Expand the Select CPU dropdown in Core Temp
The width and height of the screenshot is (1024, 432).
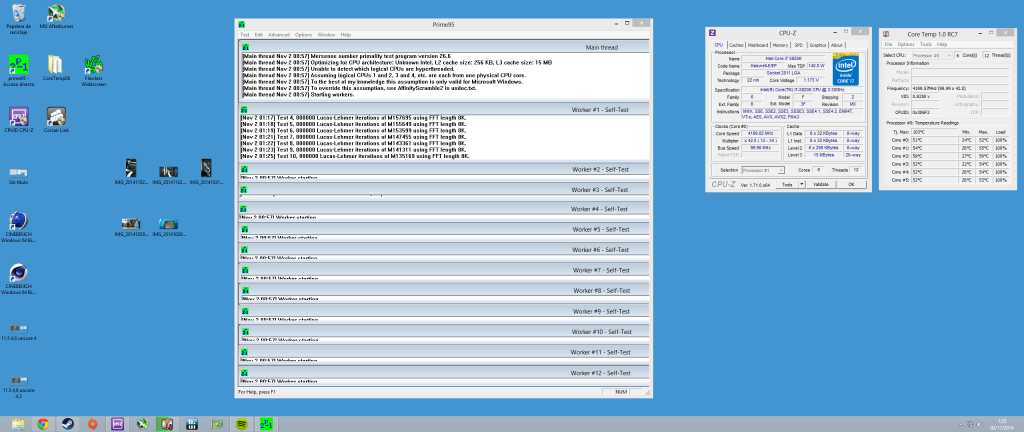932,55
